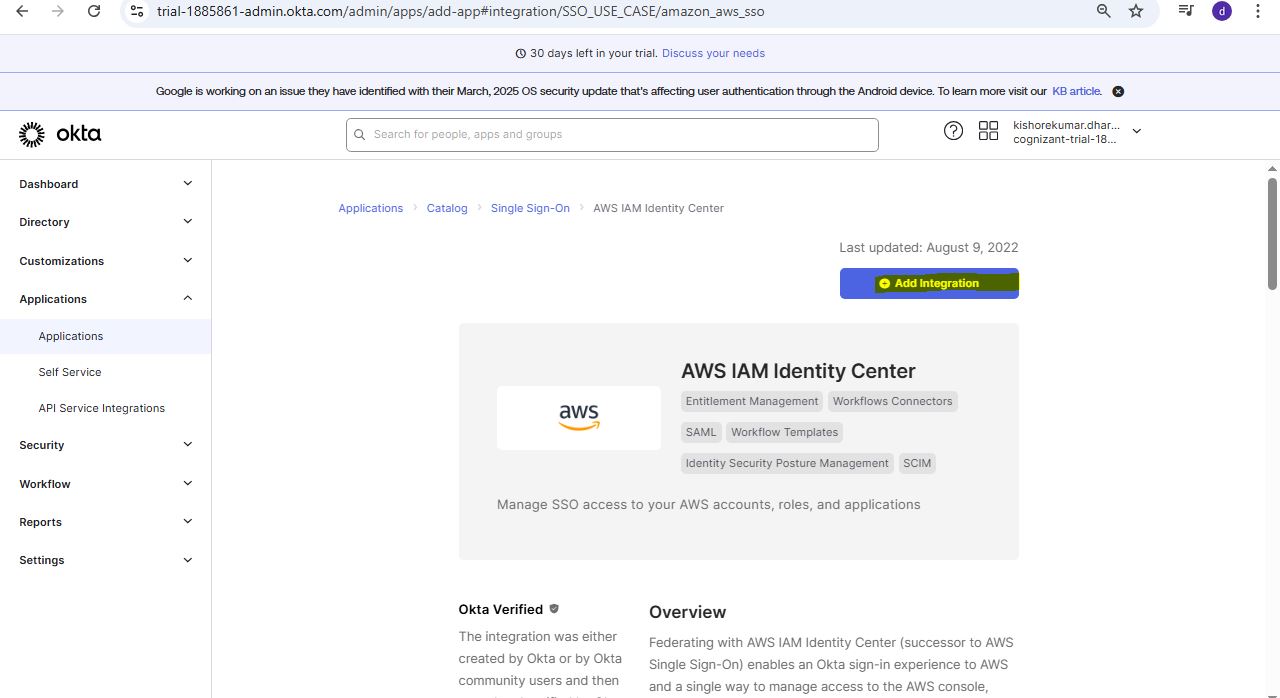This screenshot has height=698, width=1280.
Task: Expand the Directory sidebar section
Action: 187,222
